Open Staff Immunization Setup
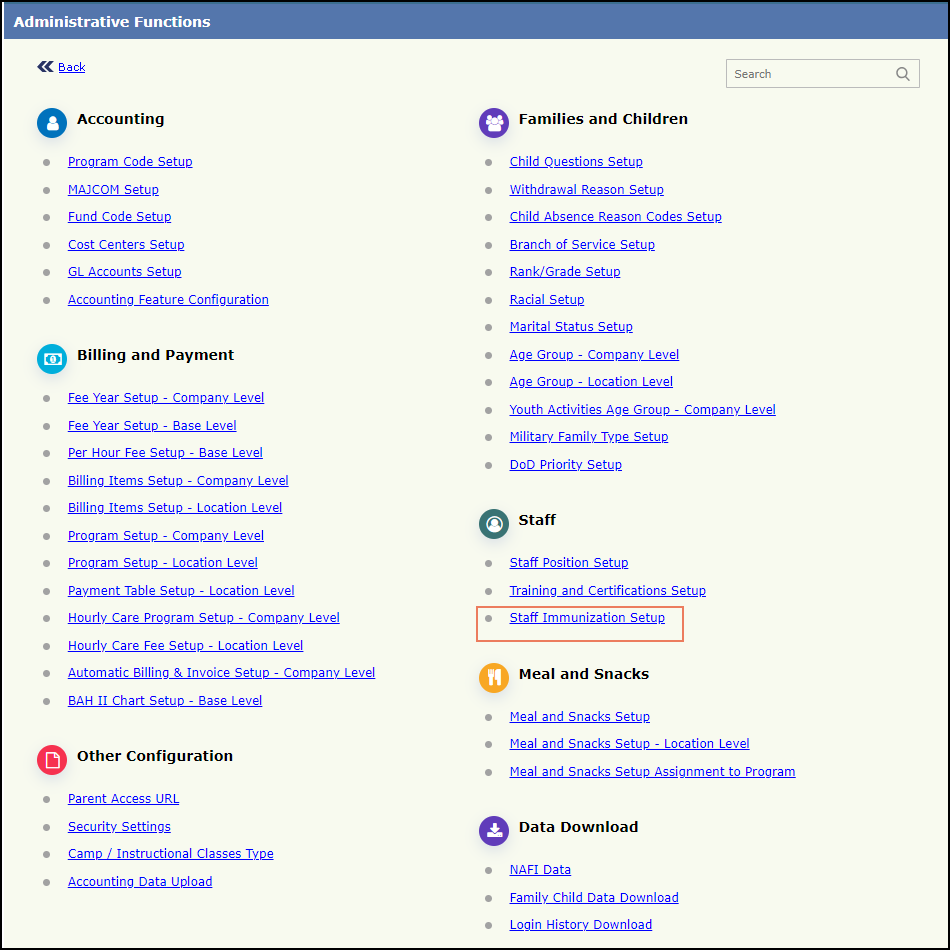950x950 pixels. click(x=587, y=618)
